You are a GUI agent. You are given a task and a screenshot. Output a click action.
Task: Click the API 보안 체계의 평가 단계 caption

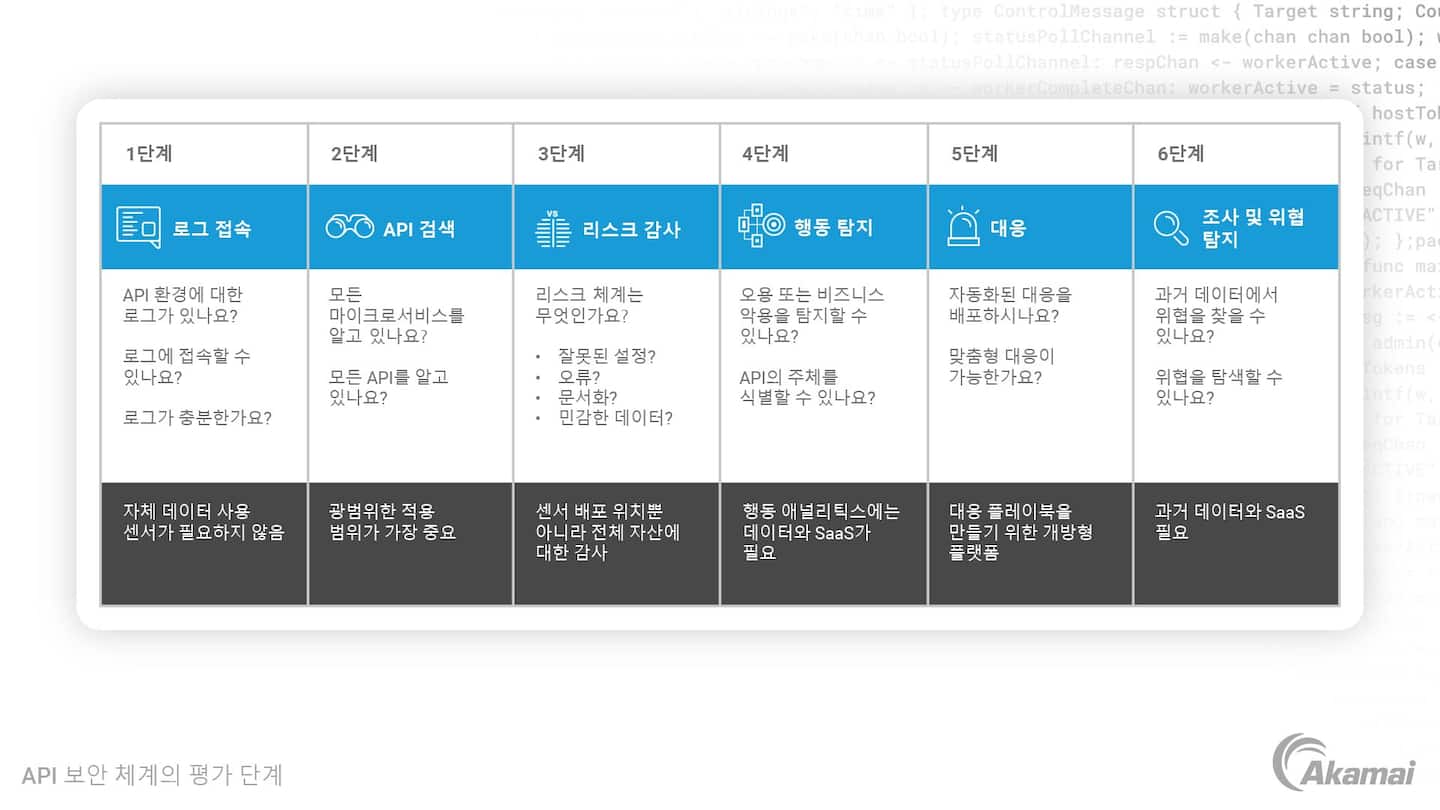[152, 775]
